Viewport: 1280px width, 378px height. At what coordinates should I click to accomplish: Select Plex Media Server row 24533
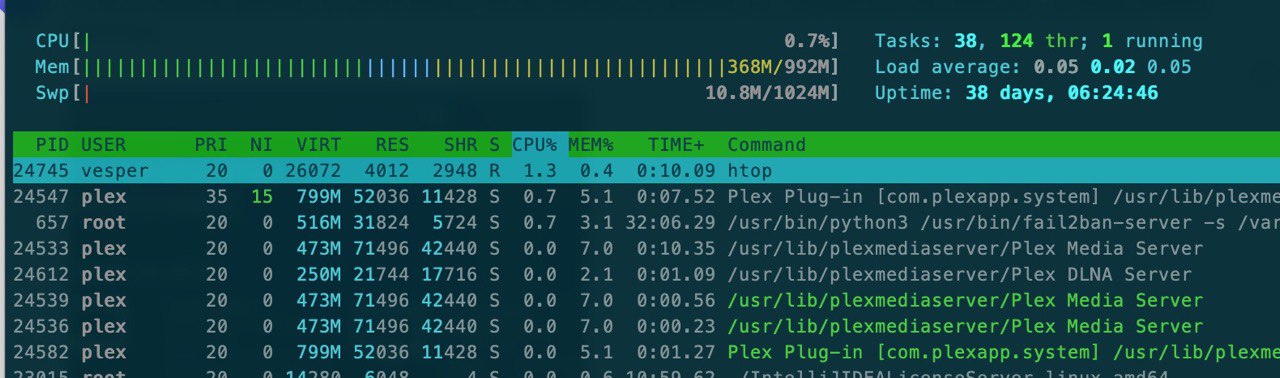646,249
